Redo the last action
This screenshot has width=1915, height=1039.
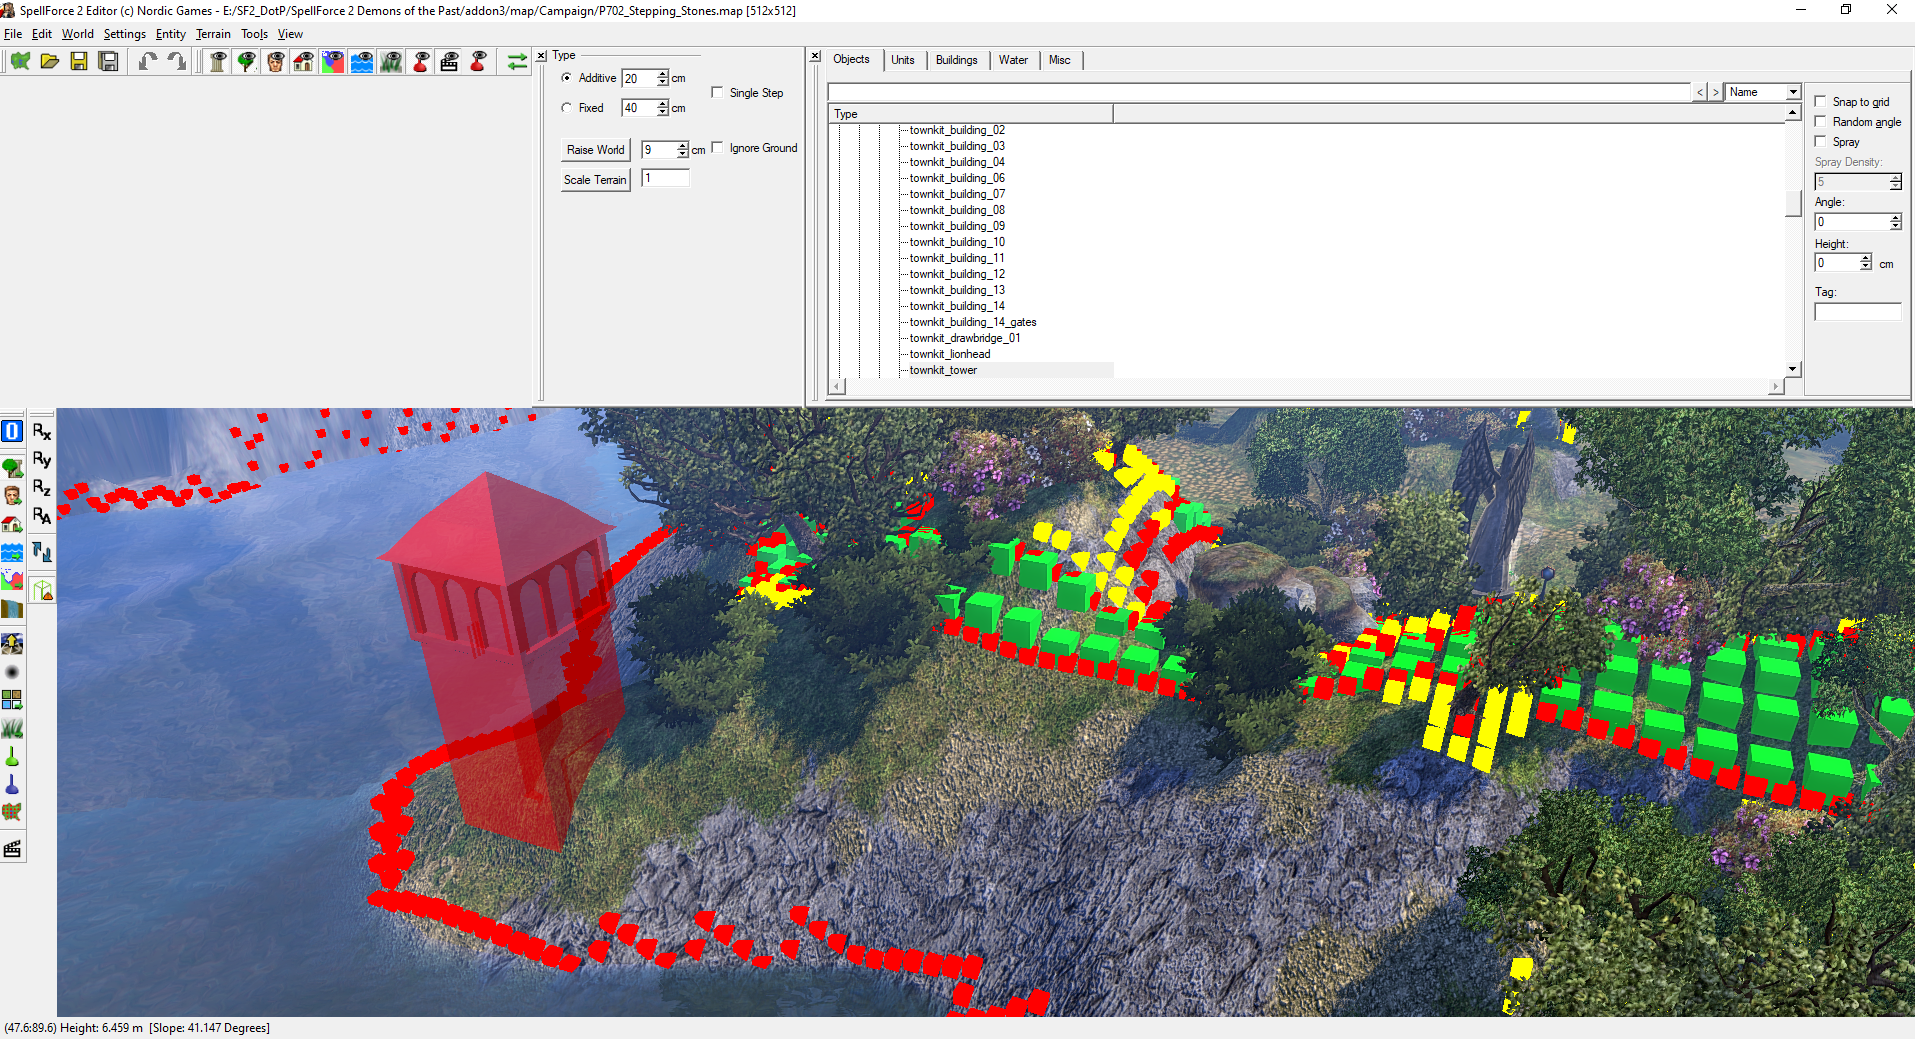pos(177,62)
